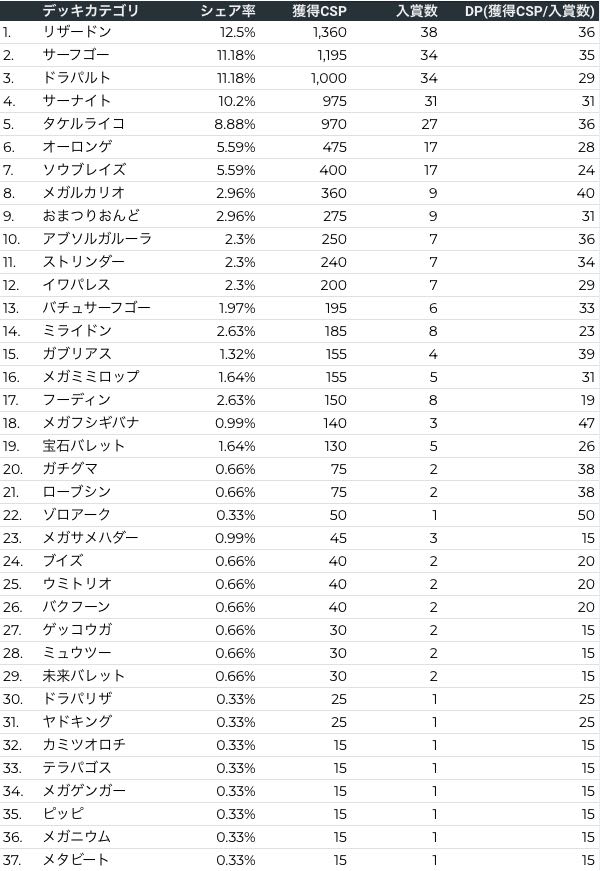Viewport: 600px width, 871px height.
Task: Click the デッキカテゴリ column header
Action: (91, 11)
